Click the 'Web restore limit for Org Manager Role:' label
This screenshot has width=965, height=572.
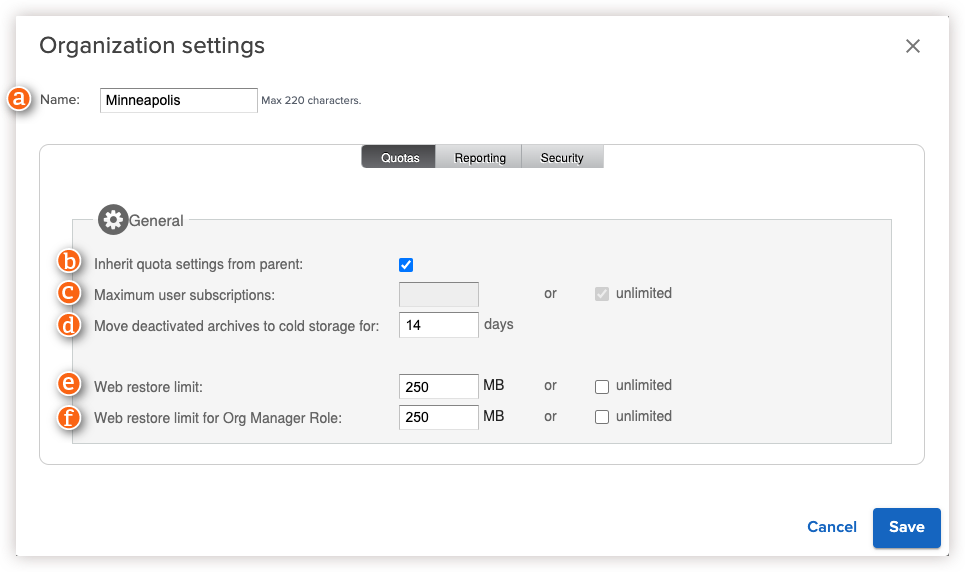[x=217, y=417]
